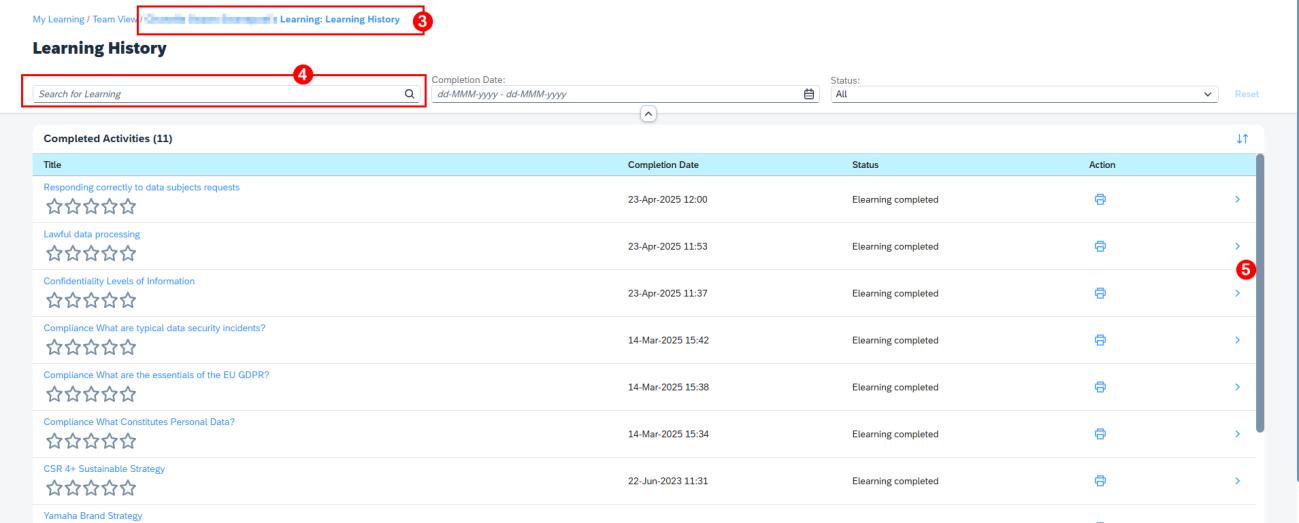Open the Status dropdown showing All
Screen dimensions: 1299x523
coord(1026,94)
